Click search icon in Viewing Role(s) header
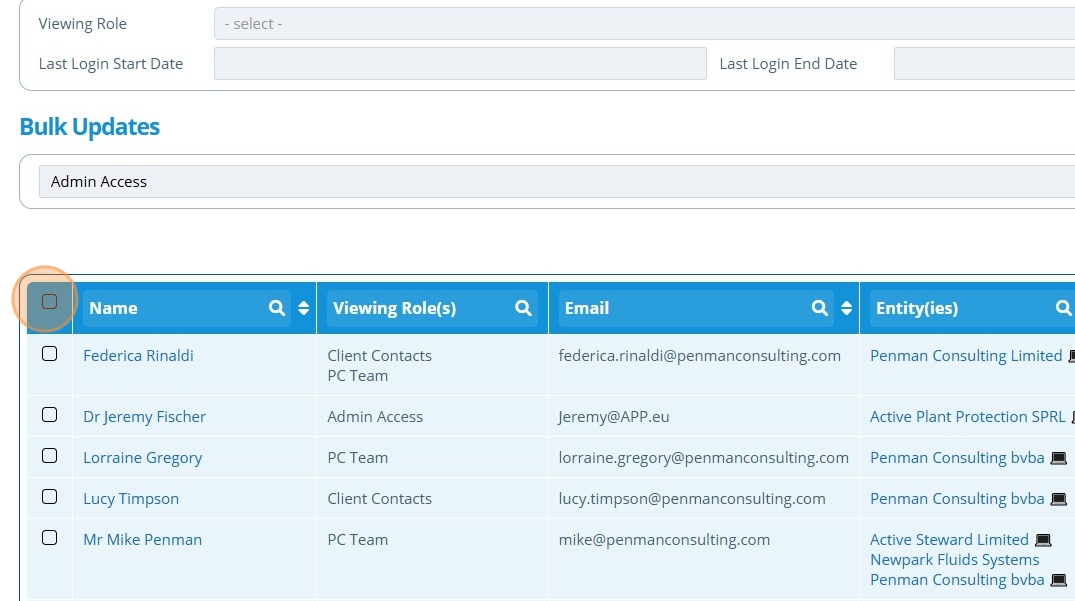This screenshot has height=601, width=1075. (x=523, y=308)
